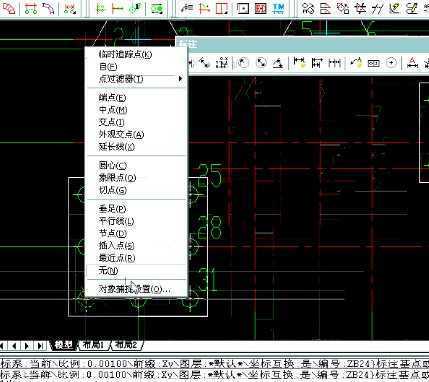Choose 象限点(Q) snap option
The image size is (429, 382).
[x=136, y=178]
